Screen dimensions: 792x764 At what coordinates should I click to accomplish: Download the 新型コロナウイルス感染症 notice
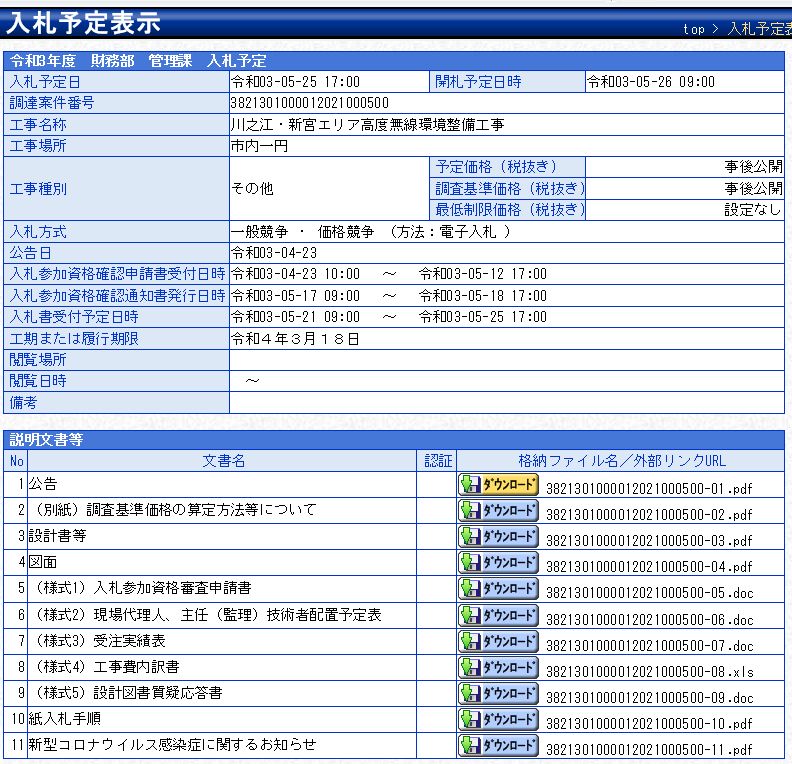[x=498, y=745]
